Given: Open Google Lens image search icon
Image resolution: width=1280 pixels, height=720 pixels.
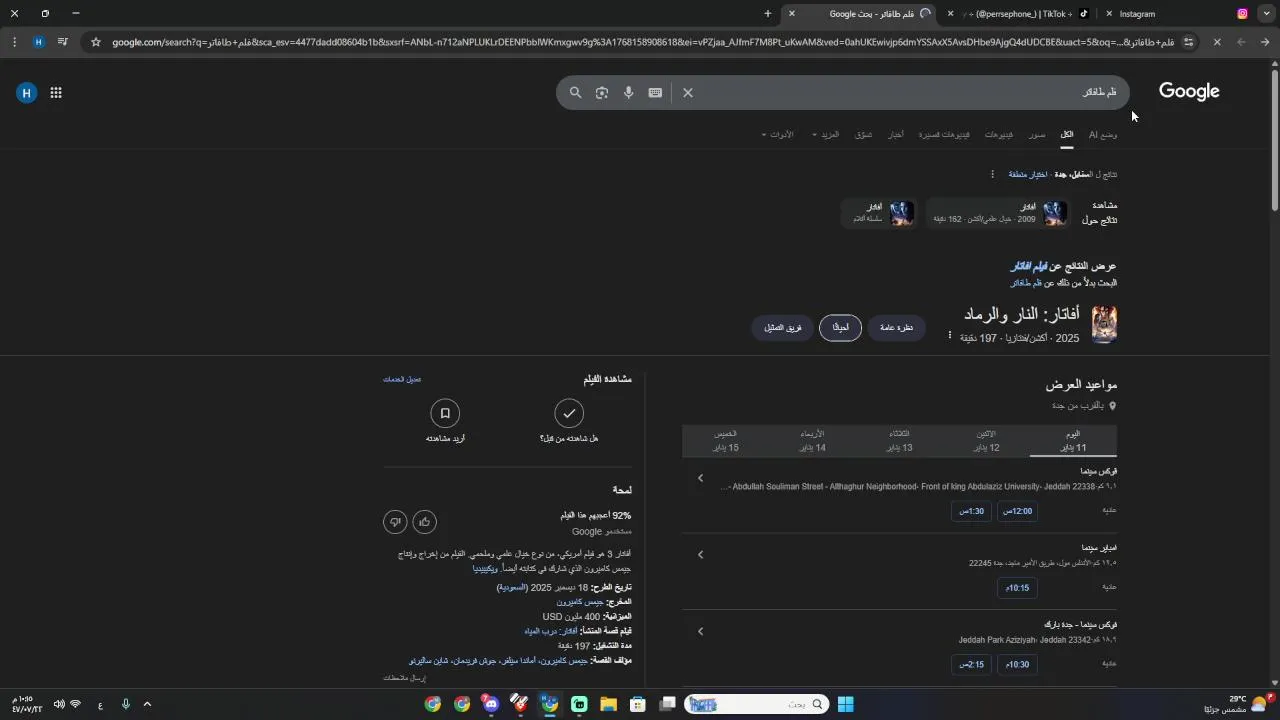Looking at the screenshot, I should (602, 93).
